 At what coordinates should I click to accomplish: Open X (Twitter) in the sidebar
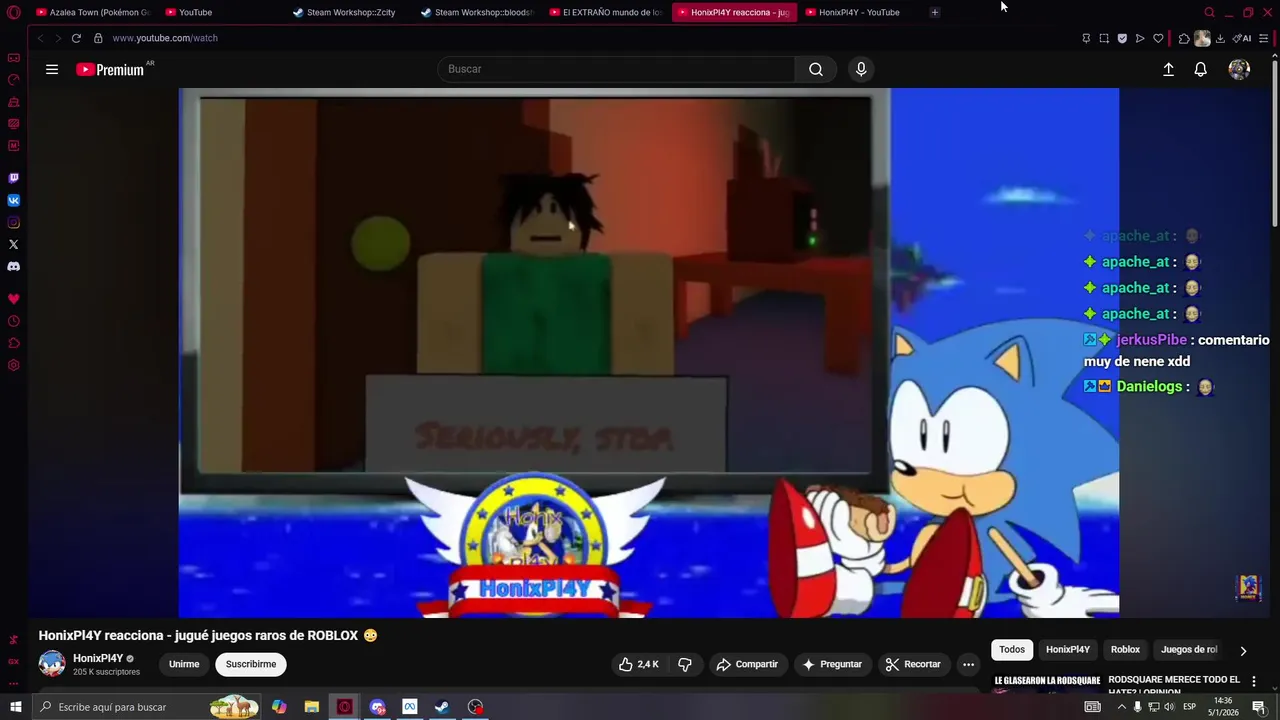13,244
